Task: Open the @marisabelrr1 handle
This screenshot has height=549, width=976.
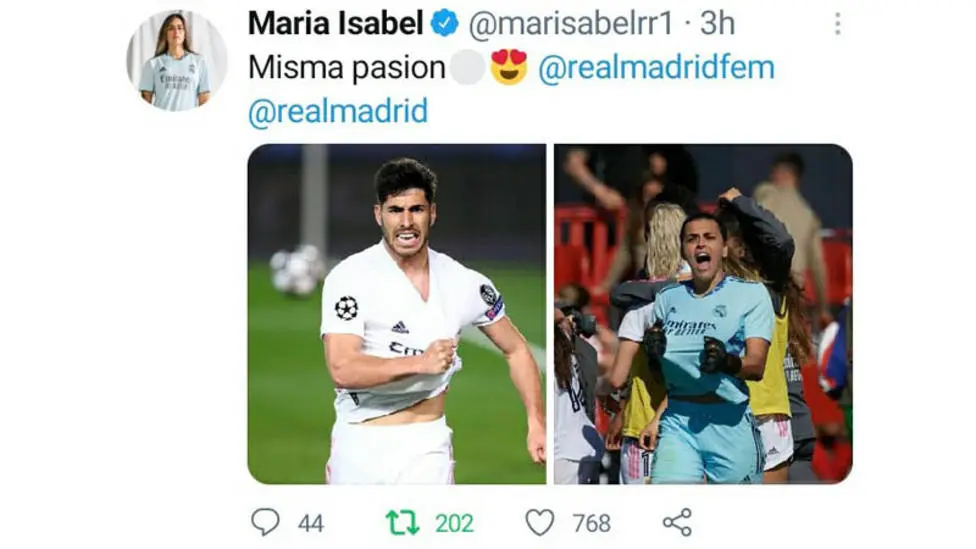Action: (571, 24)
